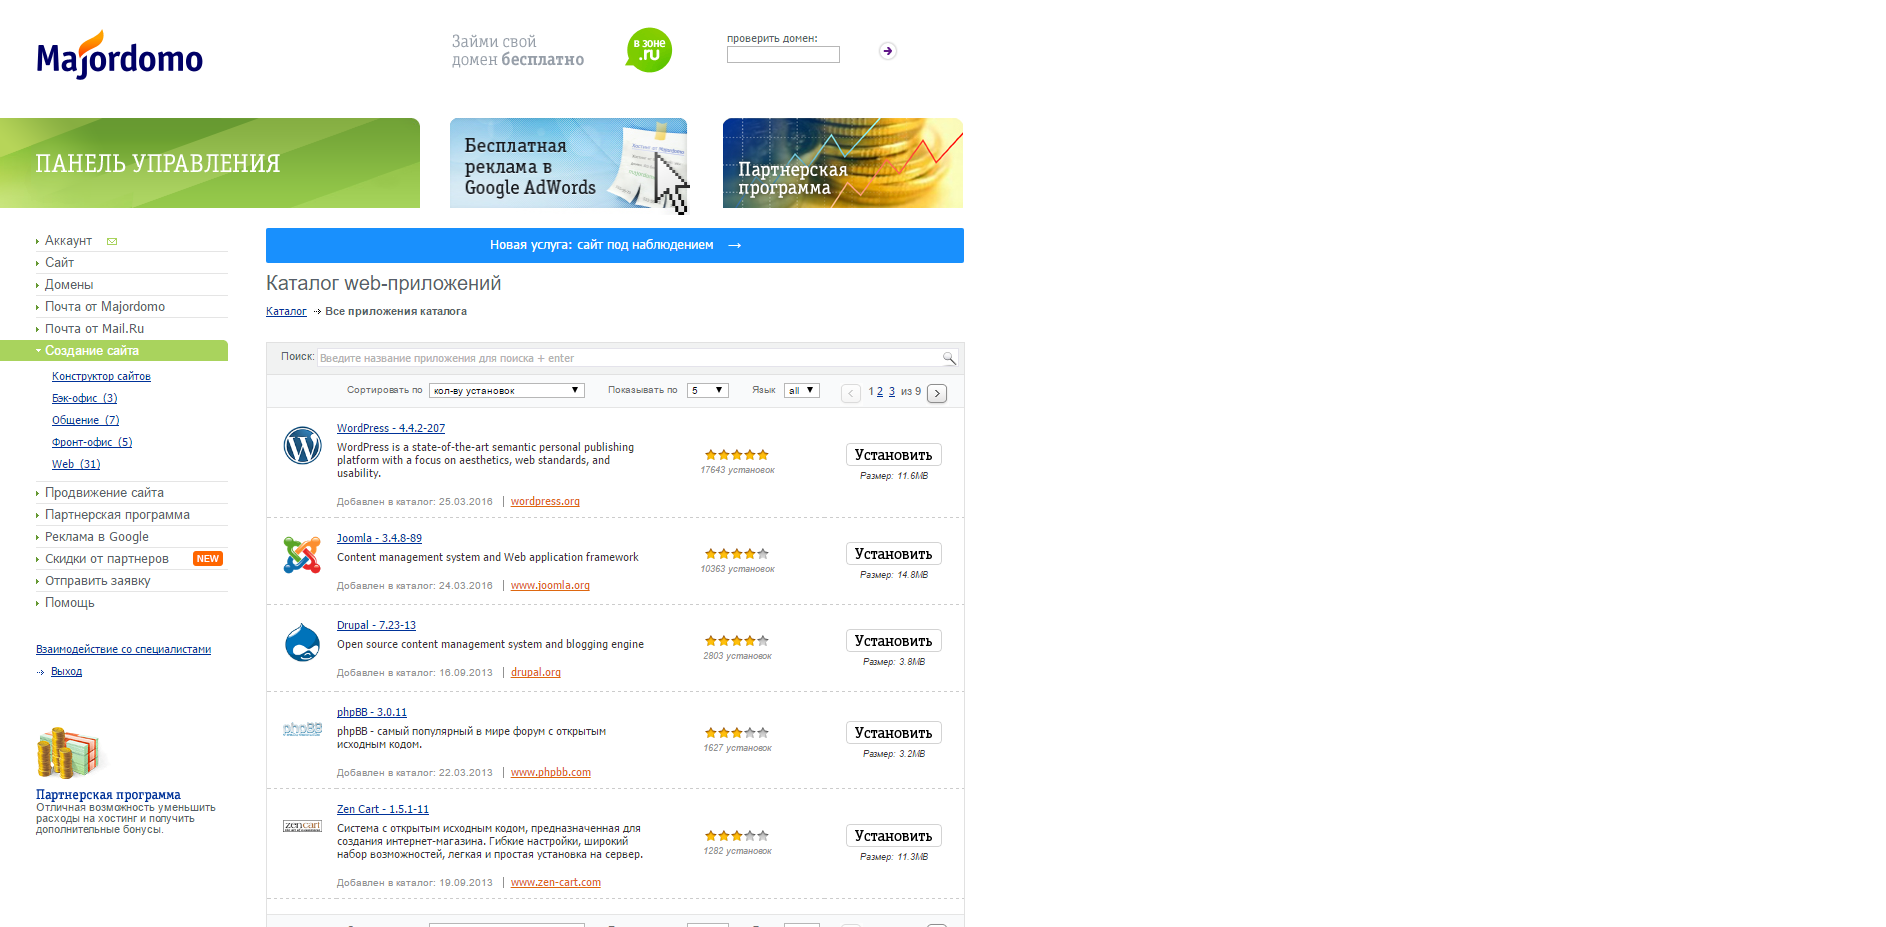The height and width of the screenshot is (927, 1886).
Task: Click the Joomla star rating
Action: pyautogui.click(x=737, y=554)
